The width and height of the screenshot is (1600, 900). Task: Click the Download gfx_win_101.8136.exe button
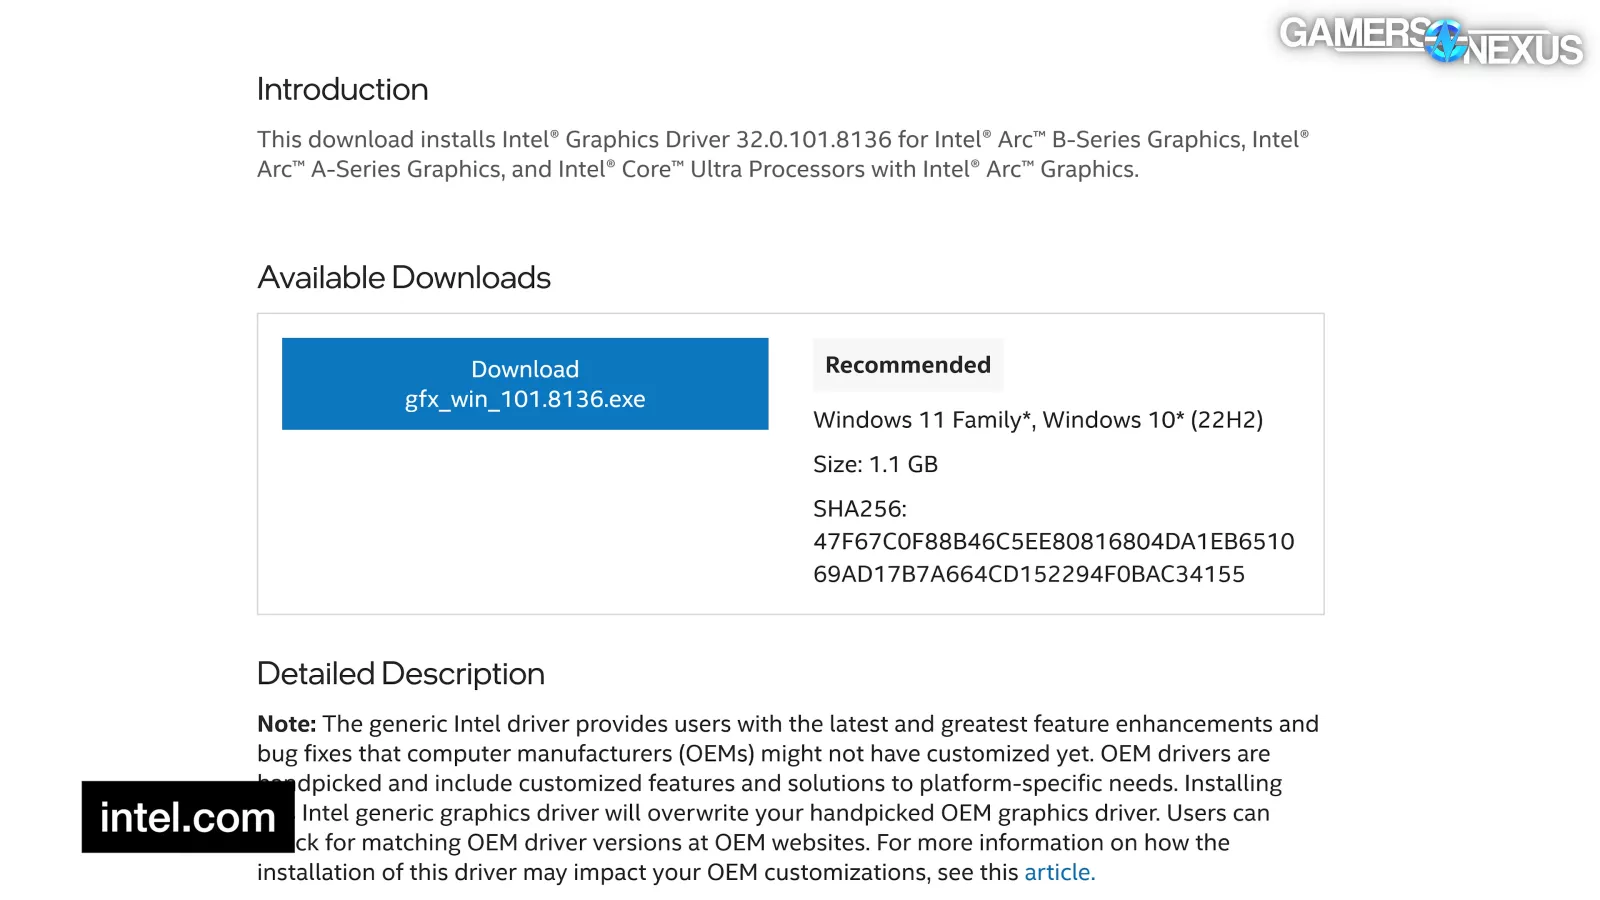[x=525, y=384]
